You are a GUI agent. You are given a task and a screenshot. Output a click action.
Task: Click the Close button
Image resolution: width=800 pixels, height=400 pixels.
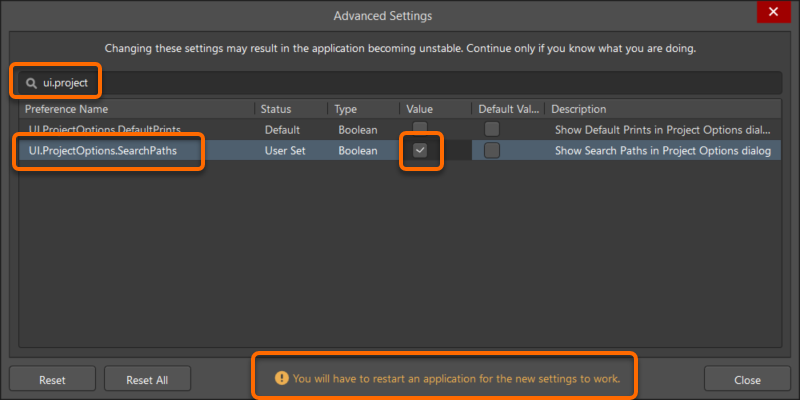[x=747, y=380]
